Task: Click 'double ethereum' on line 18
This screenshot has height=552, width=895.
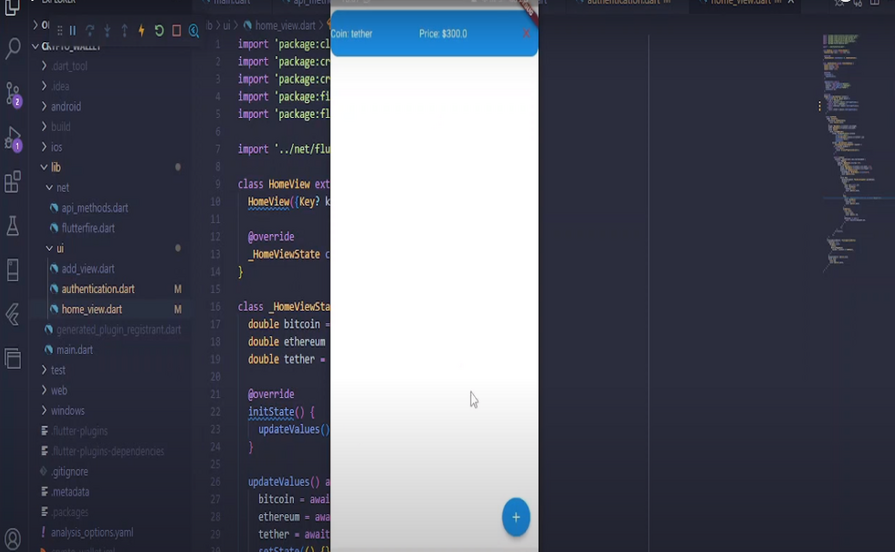Action: [x=287, y=342]
